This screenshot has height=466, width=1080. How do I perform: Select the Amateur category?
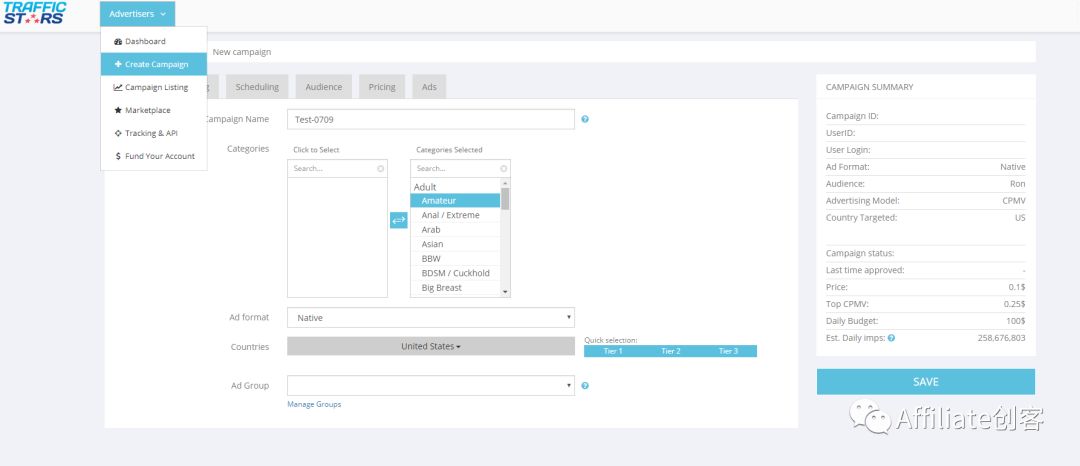point(455,200)
